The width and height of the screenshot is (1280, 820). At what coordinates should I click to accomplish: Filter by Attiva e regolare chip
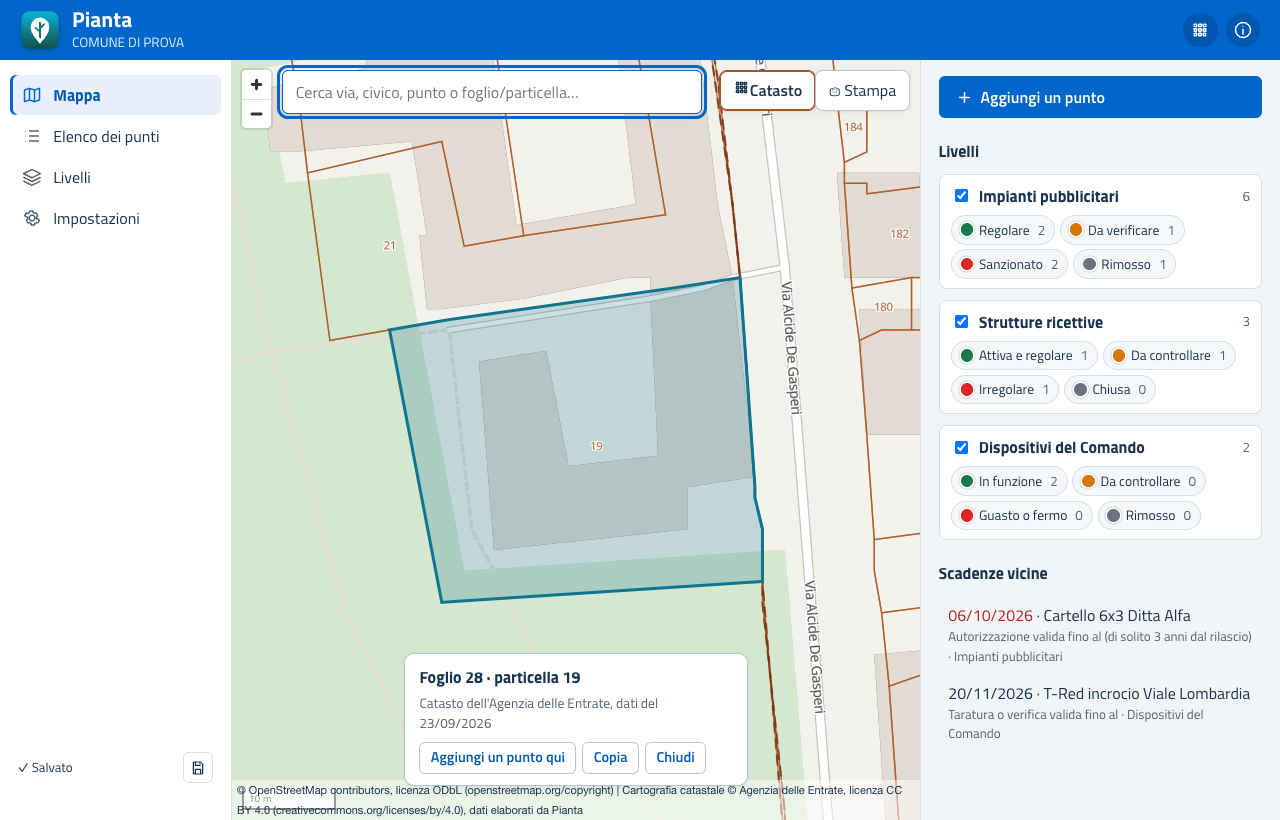click(1024, 355)
